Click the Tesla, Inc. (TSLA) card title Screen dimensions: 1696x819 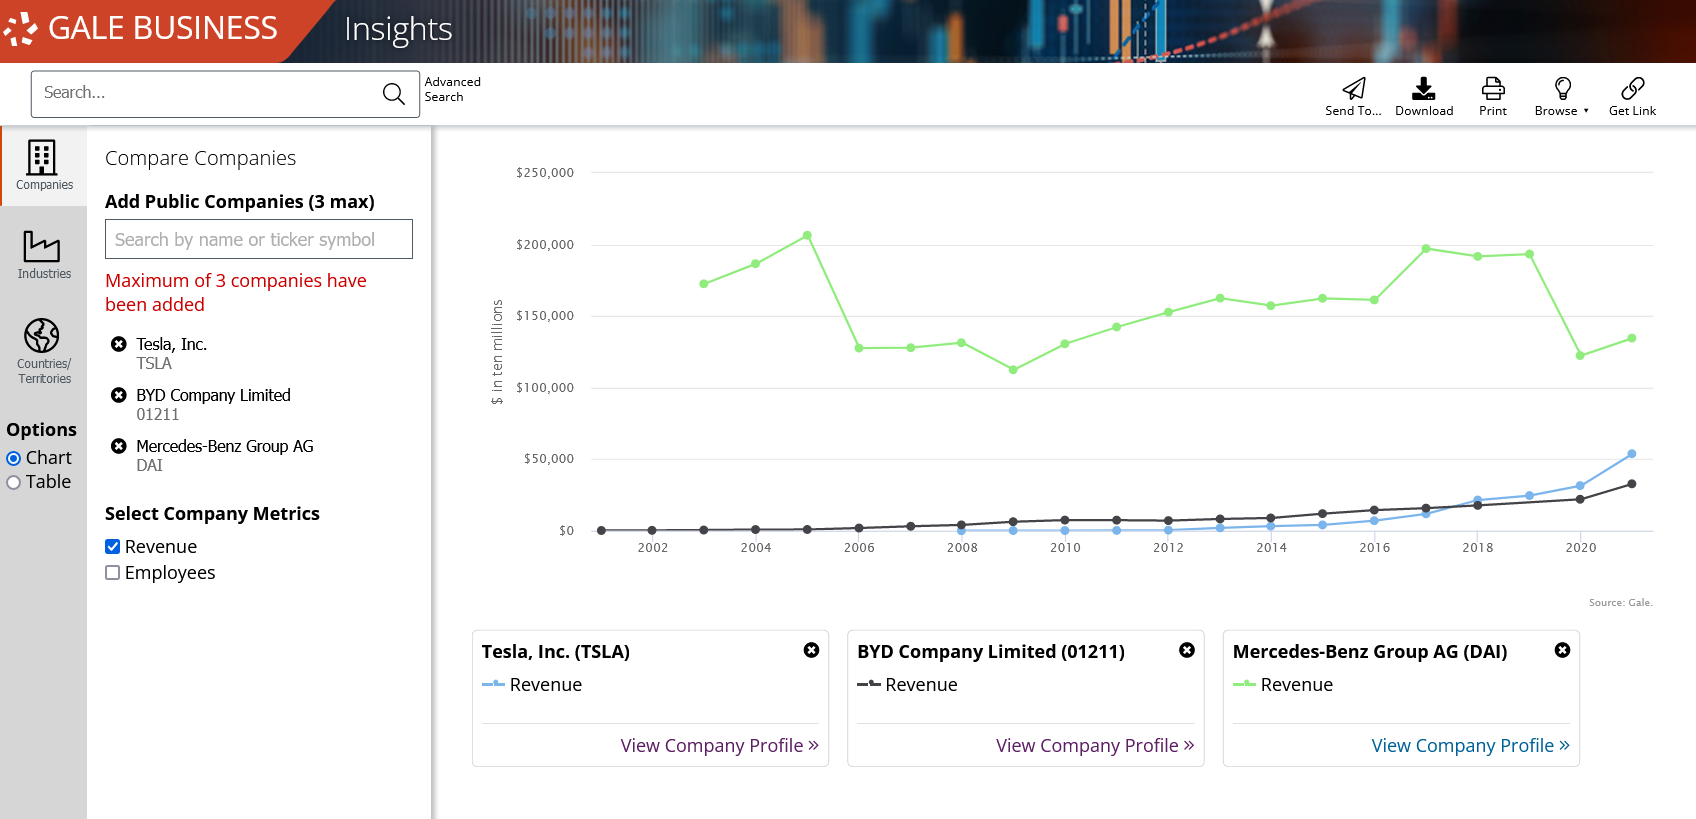coord(556,652)
